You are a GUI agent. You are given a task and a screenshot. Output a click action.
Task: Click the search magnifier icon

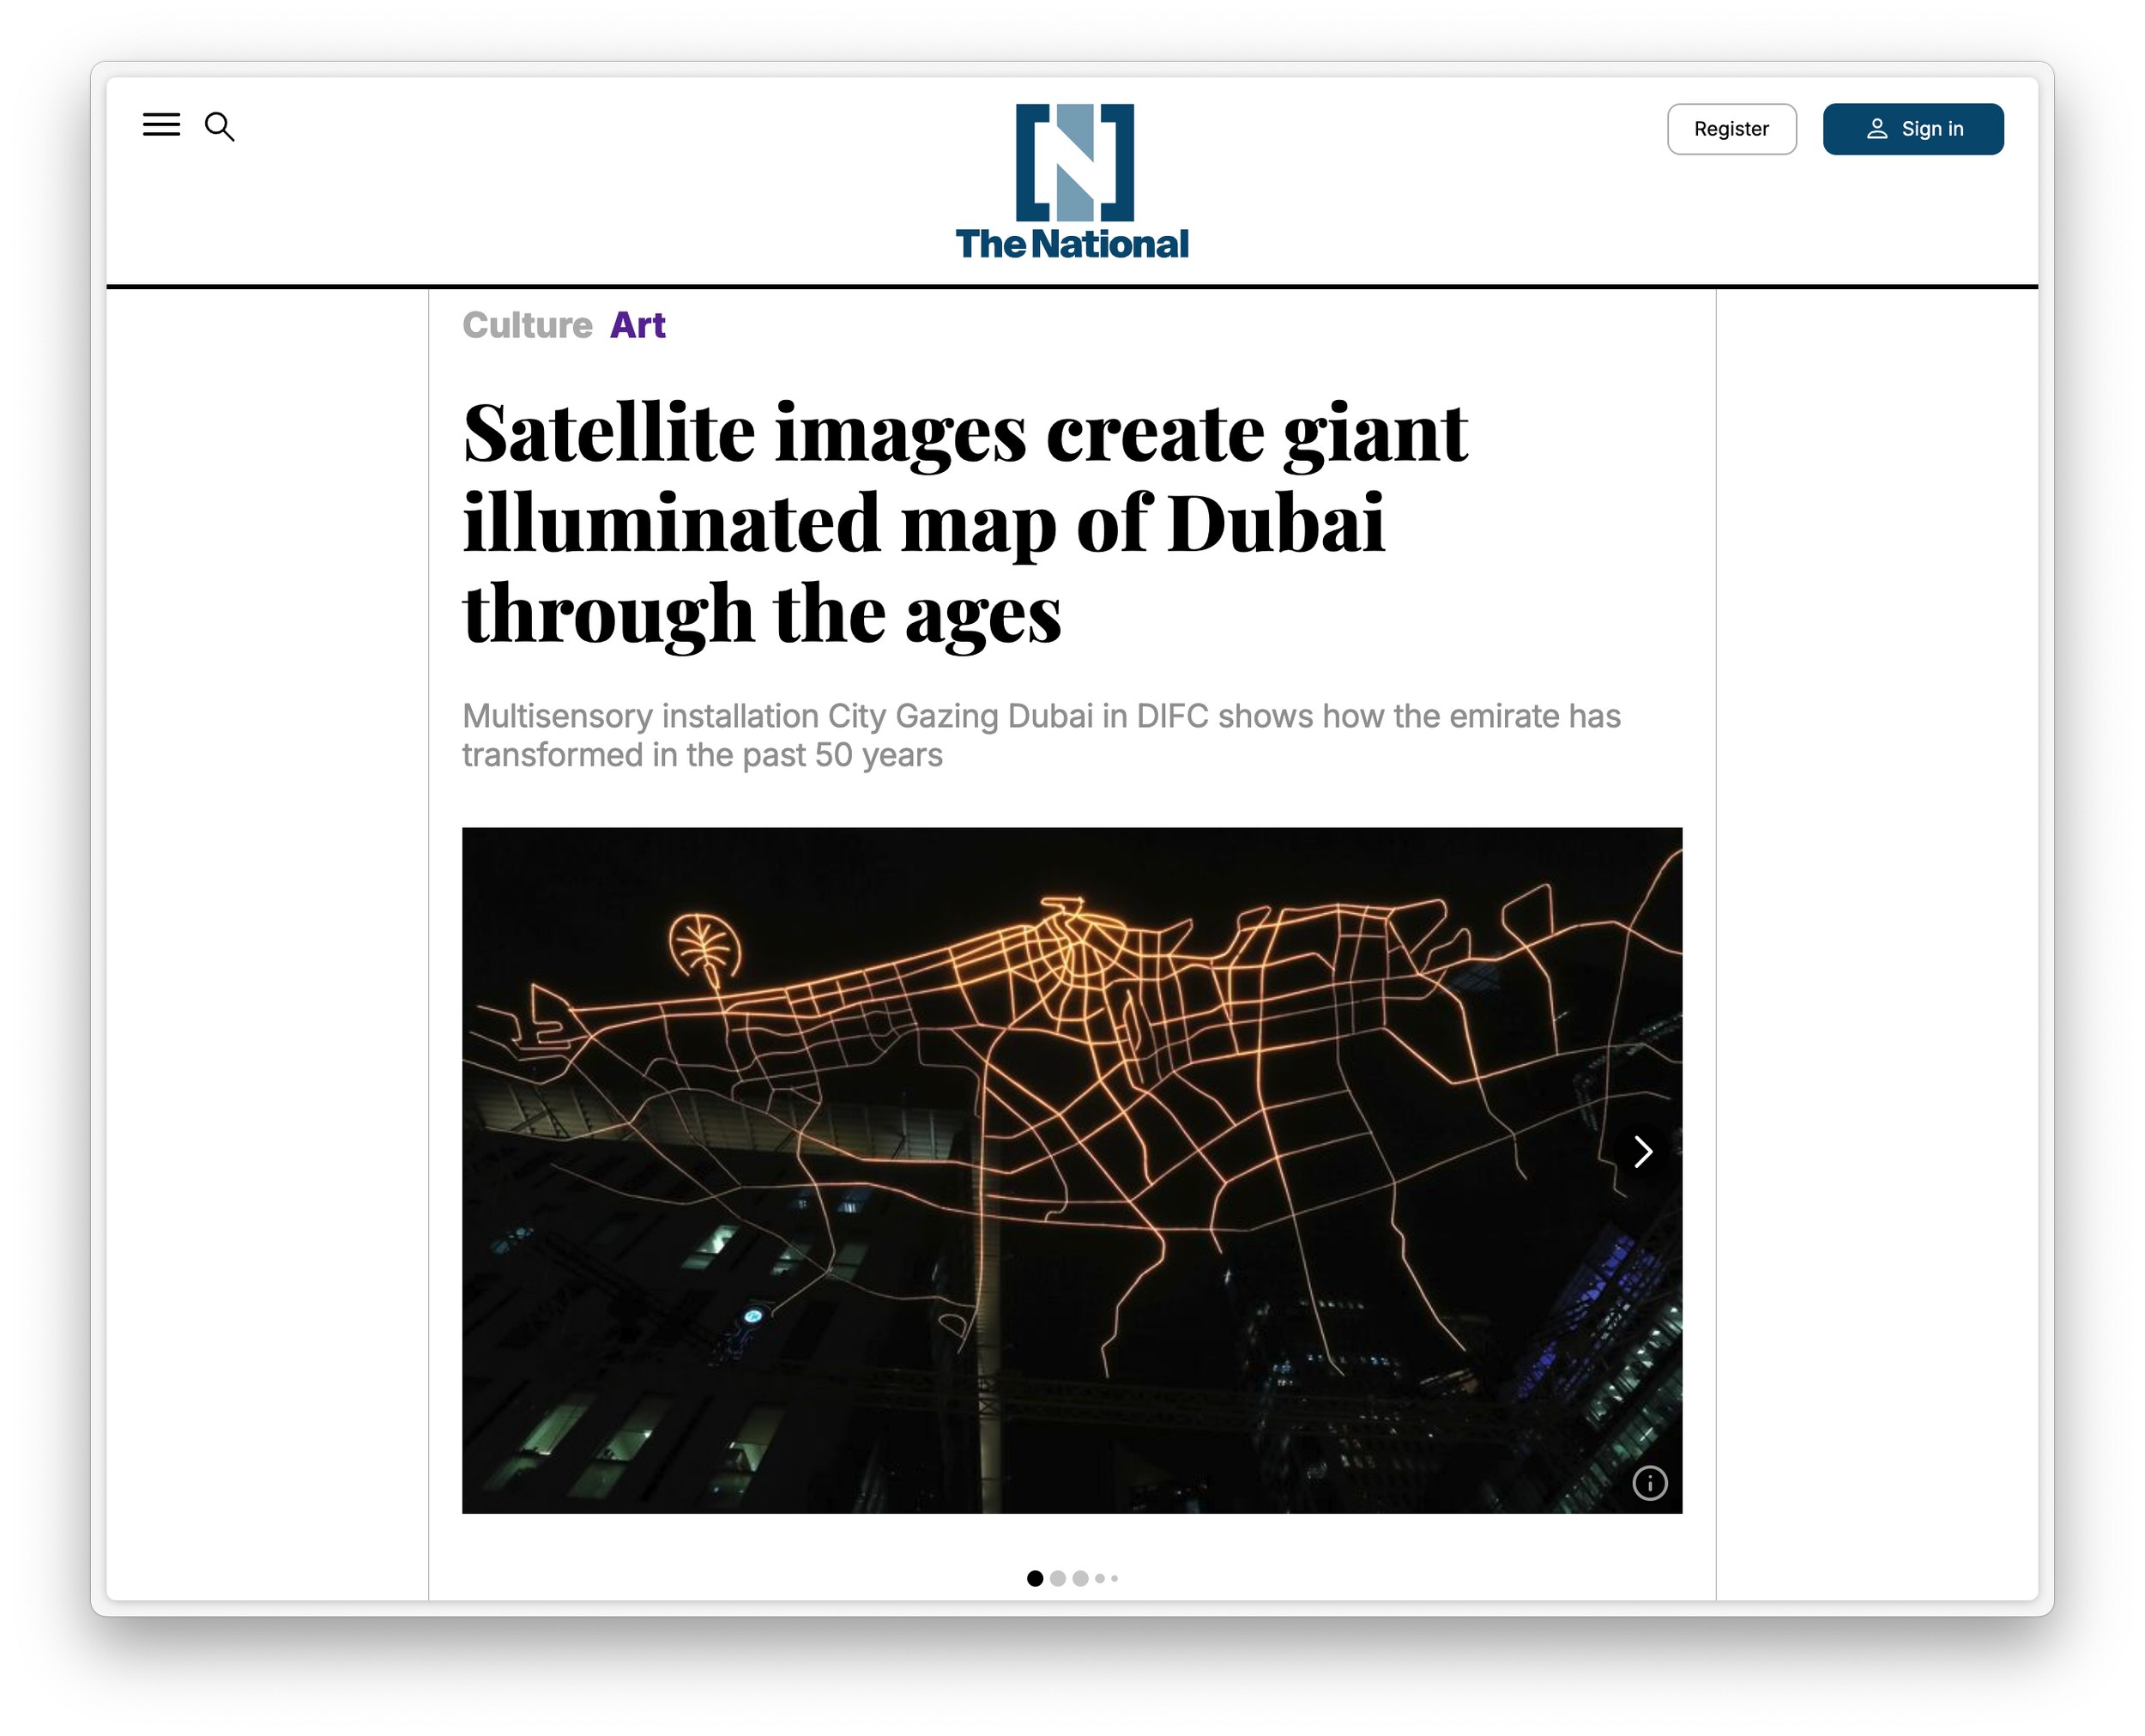(219, 127)
